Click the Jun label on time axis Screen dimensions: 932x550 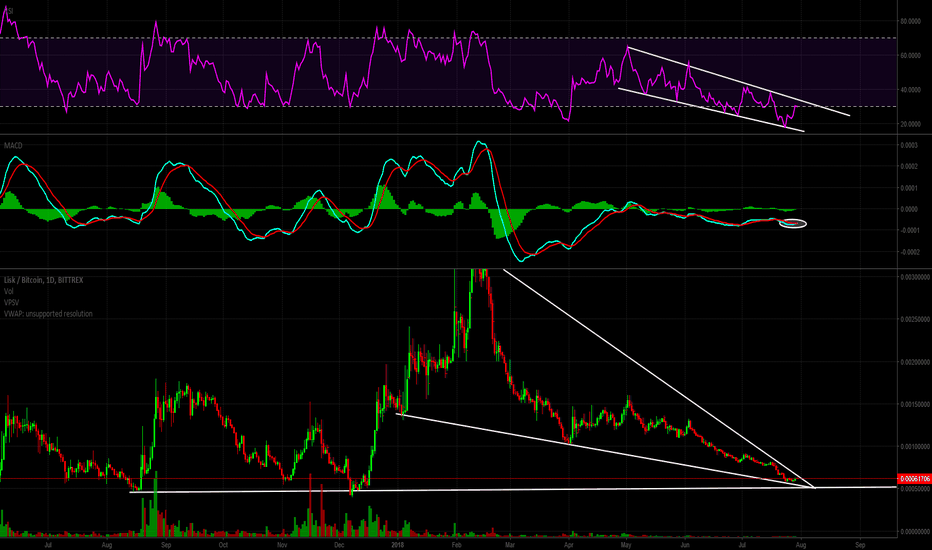(685, 545)
